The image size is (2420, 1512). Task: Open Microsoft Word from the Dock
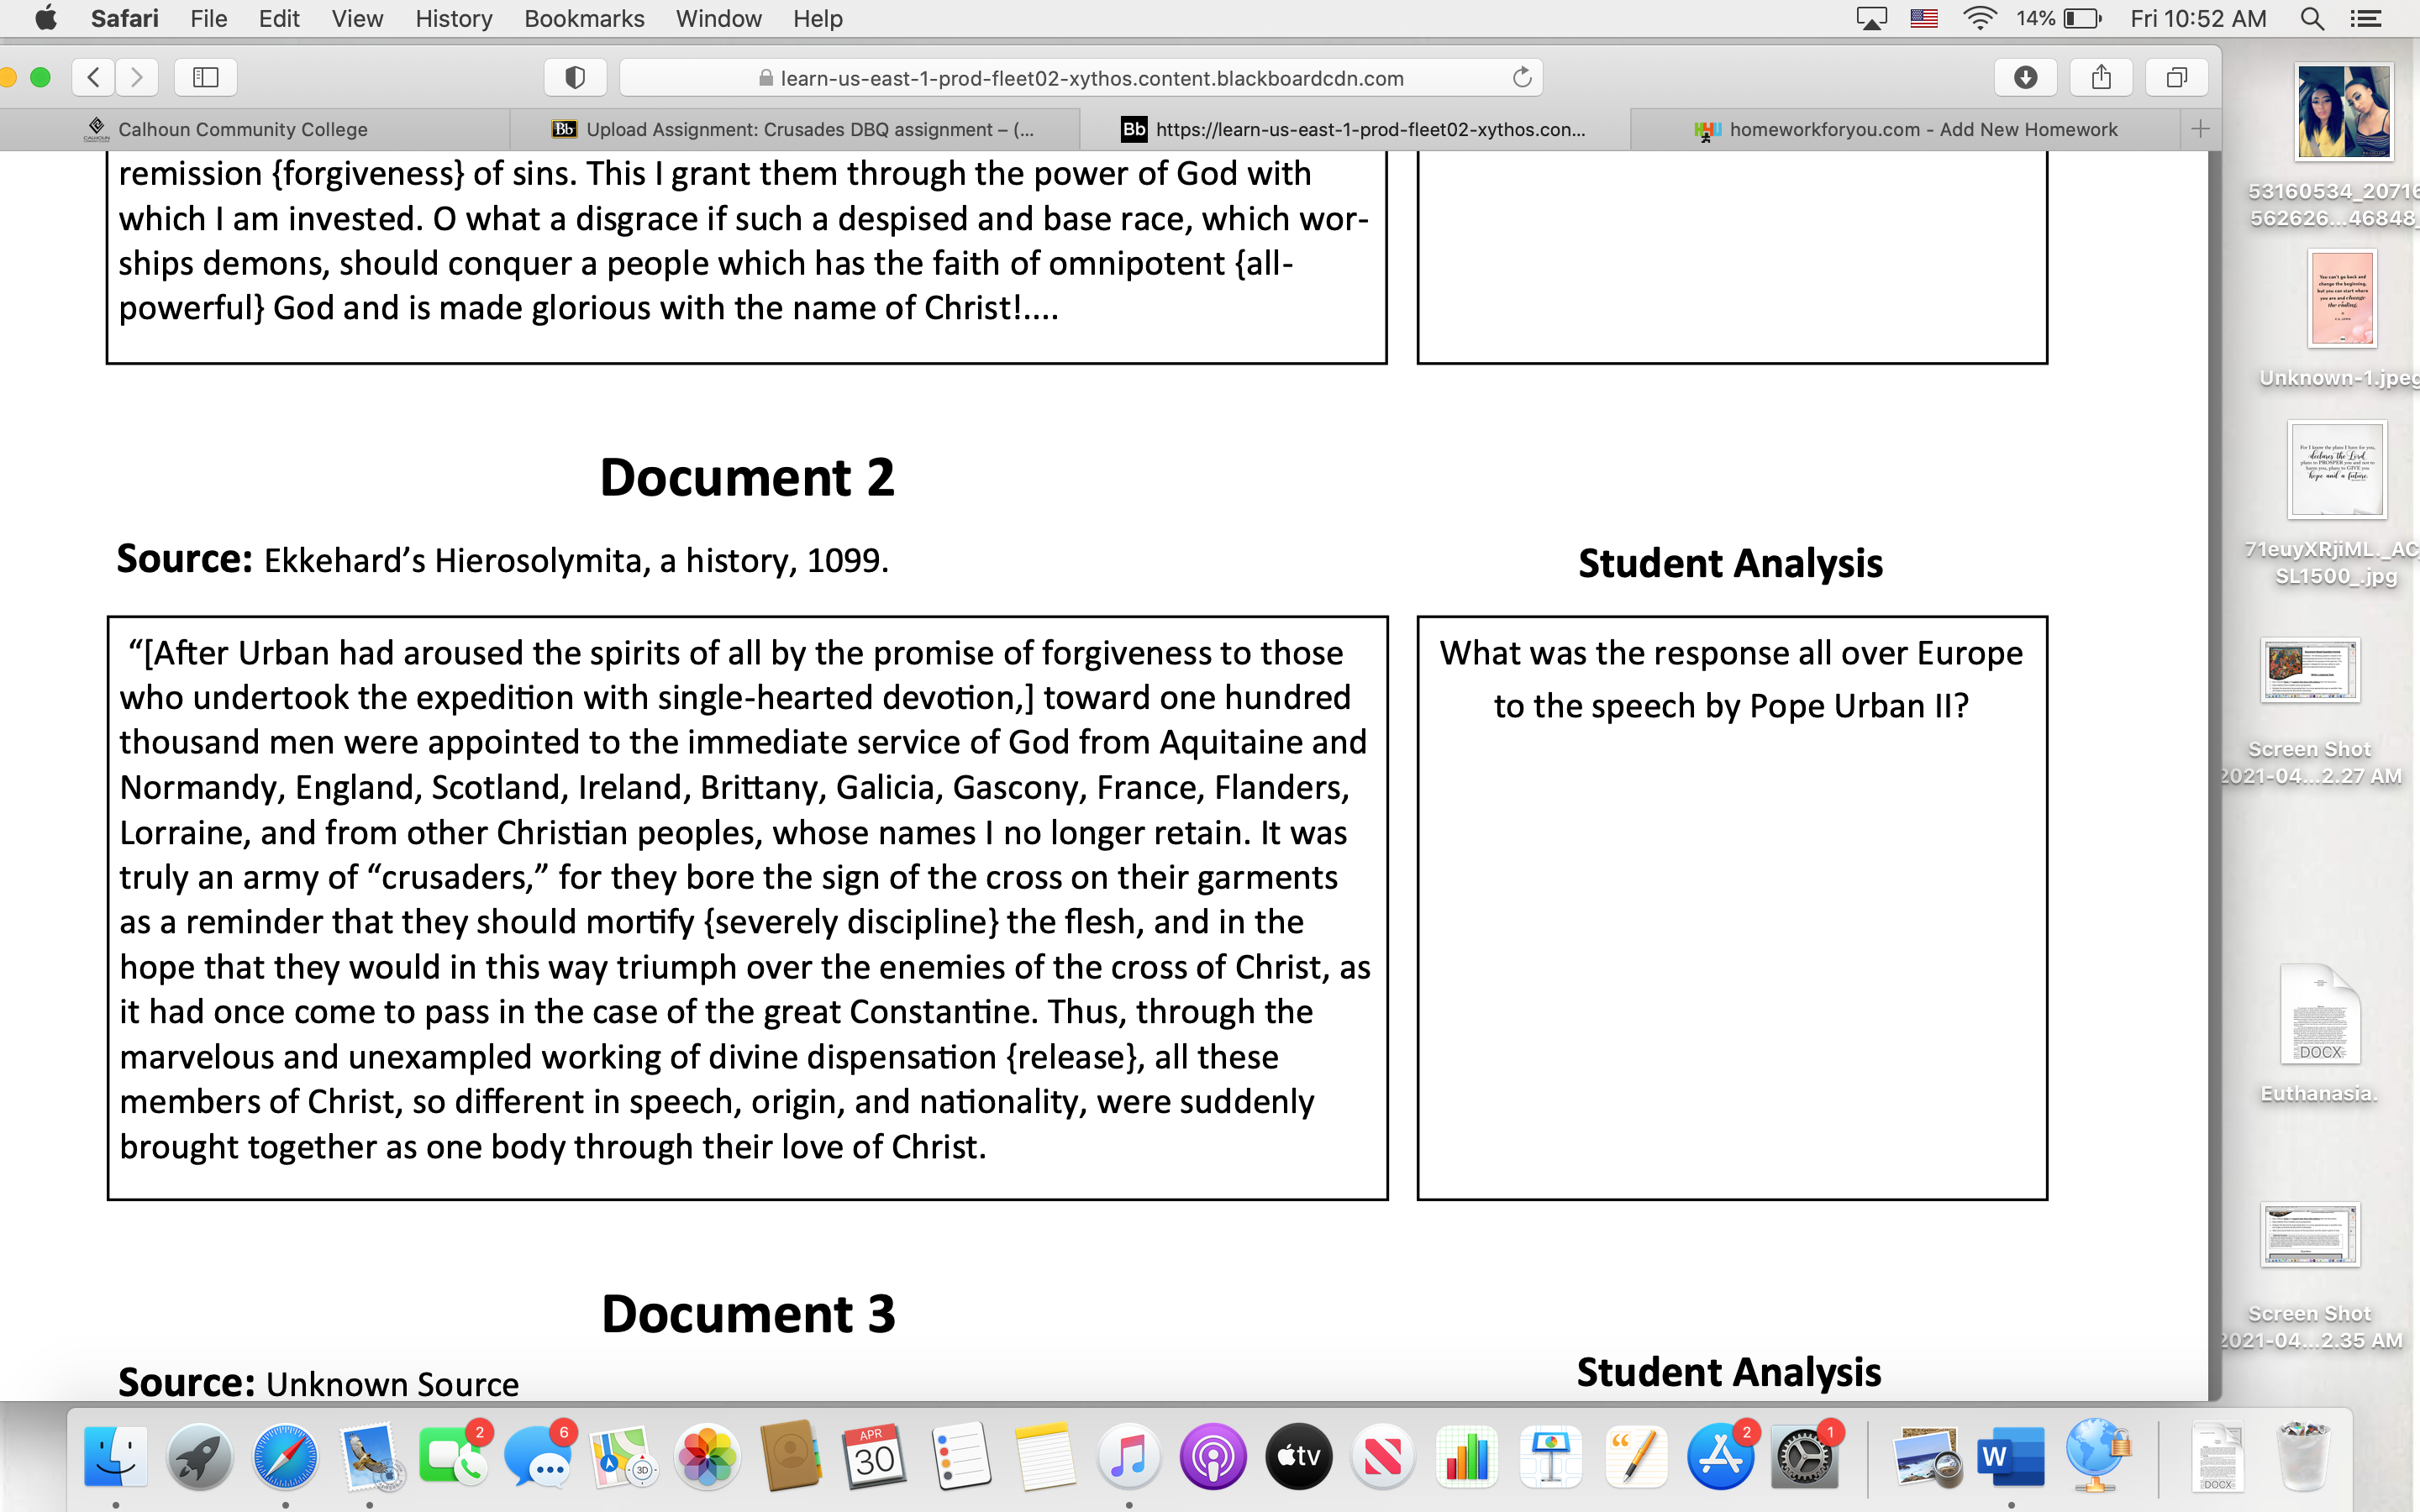pos(2010,1457)
